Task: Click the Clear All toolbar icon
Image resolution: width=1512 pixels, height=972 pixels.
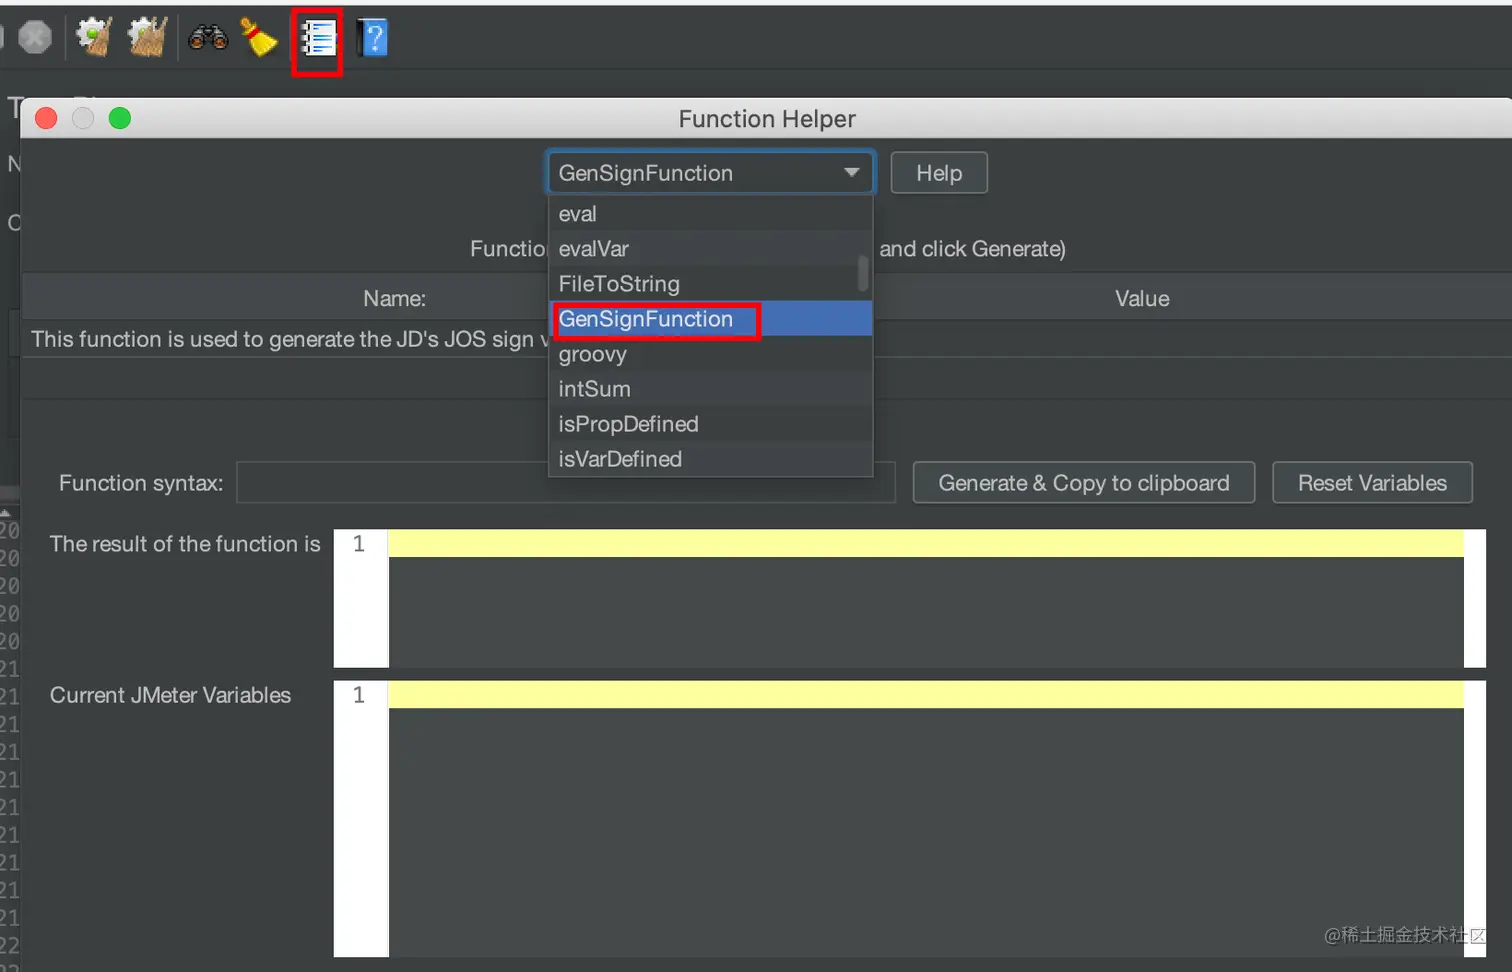Action: (x=147, y=38)
